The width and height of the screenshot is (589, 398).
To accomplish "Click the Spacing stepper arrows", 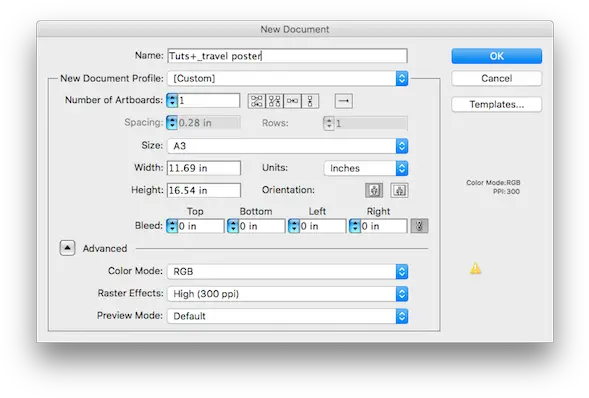I will pos(172,123).
